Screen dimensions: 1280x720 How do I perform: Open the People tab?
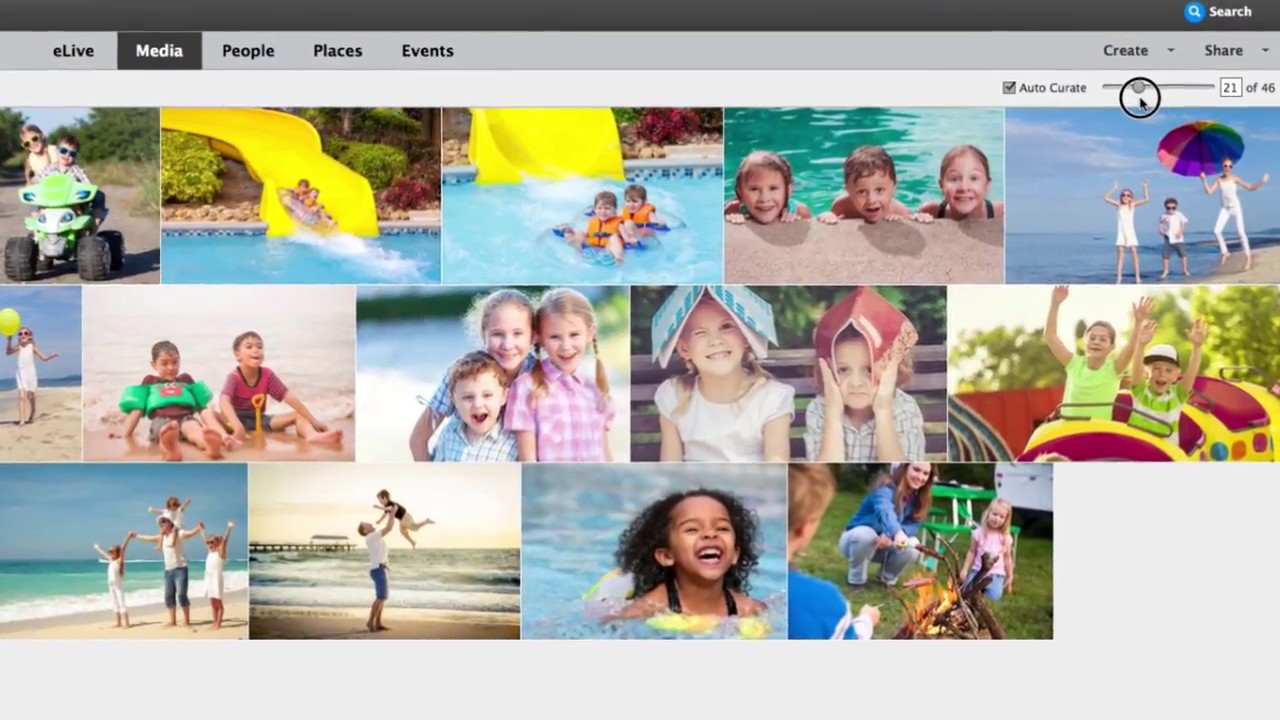click(248, 51)
